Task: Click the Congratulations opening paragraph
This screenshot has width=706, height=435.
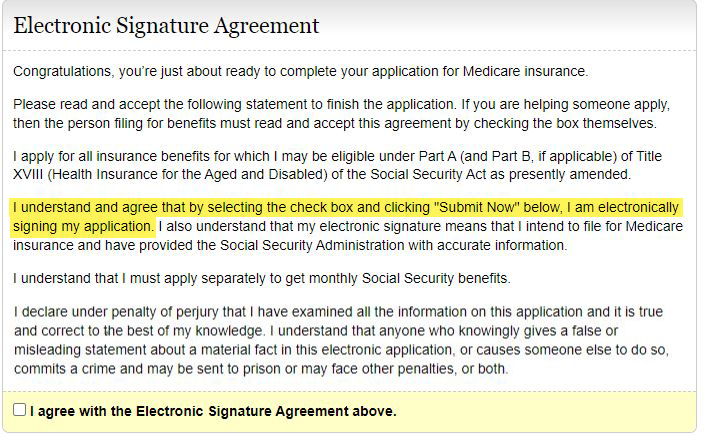Action: coord(300,72)
